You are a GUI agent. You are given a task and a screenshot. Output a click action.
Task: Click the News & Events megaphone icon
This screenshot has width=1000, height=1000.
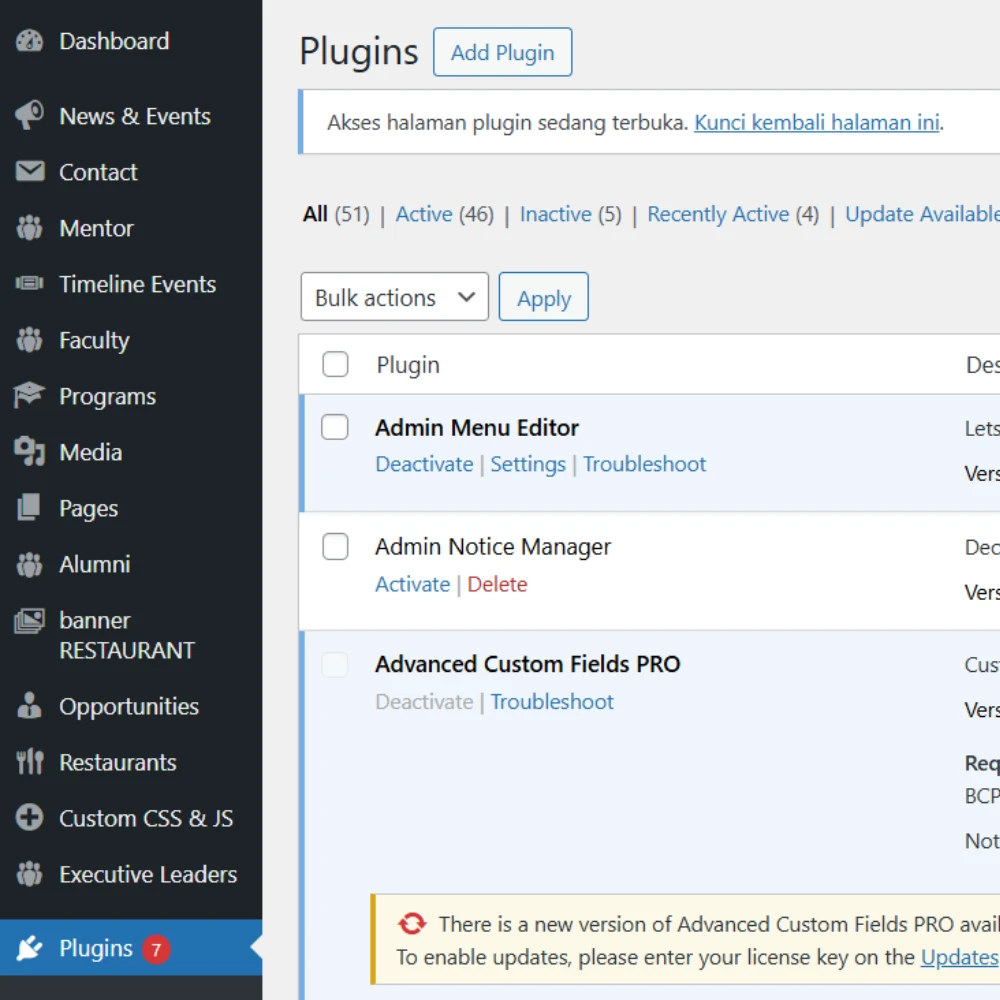point(30,116)
